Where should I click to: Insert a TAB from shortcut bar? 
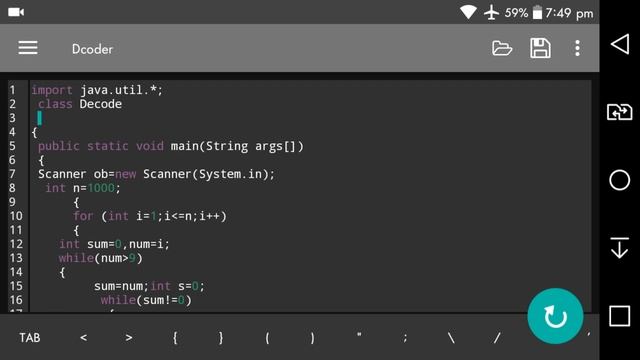point(30,338)
